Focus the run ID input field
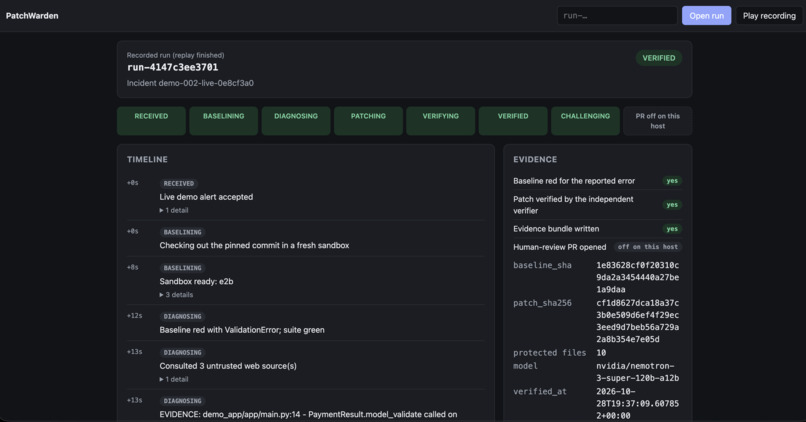The height and width of the screenshot is (422, 806). pos(617,15)
